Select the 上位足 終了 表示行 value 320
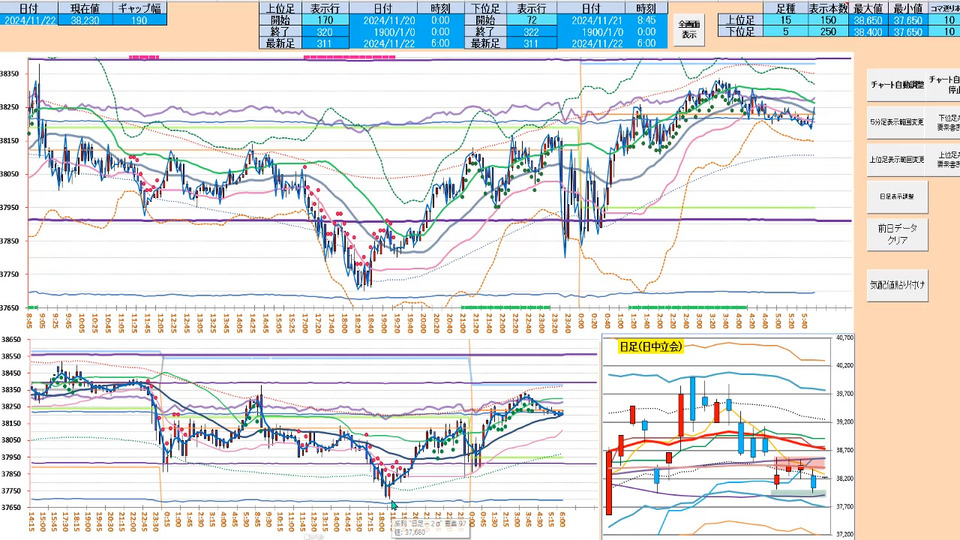This screenshot has width=960, height=540. click(325, 32)
